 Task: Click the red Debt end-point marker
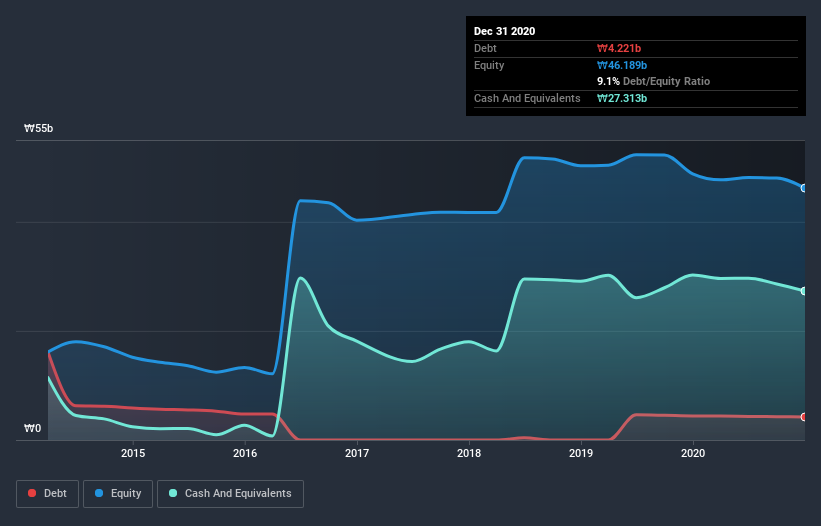tap(804, 417)
